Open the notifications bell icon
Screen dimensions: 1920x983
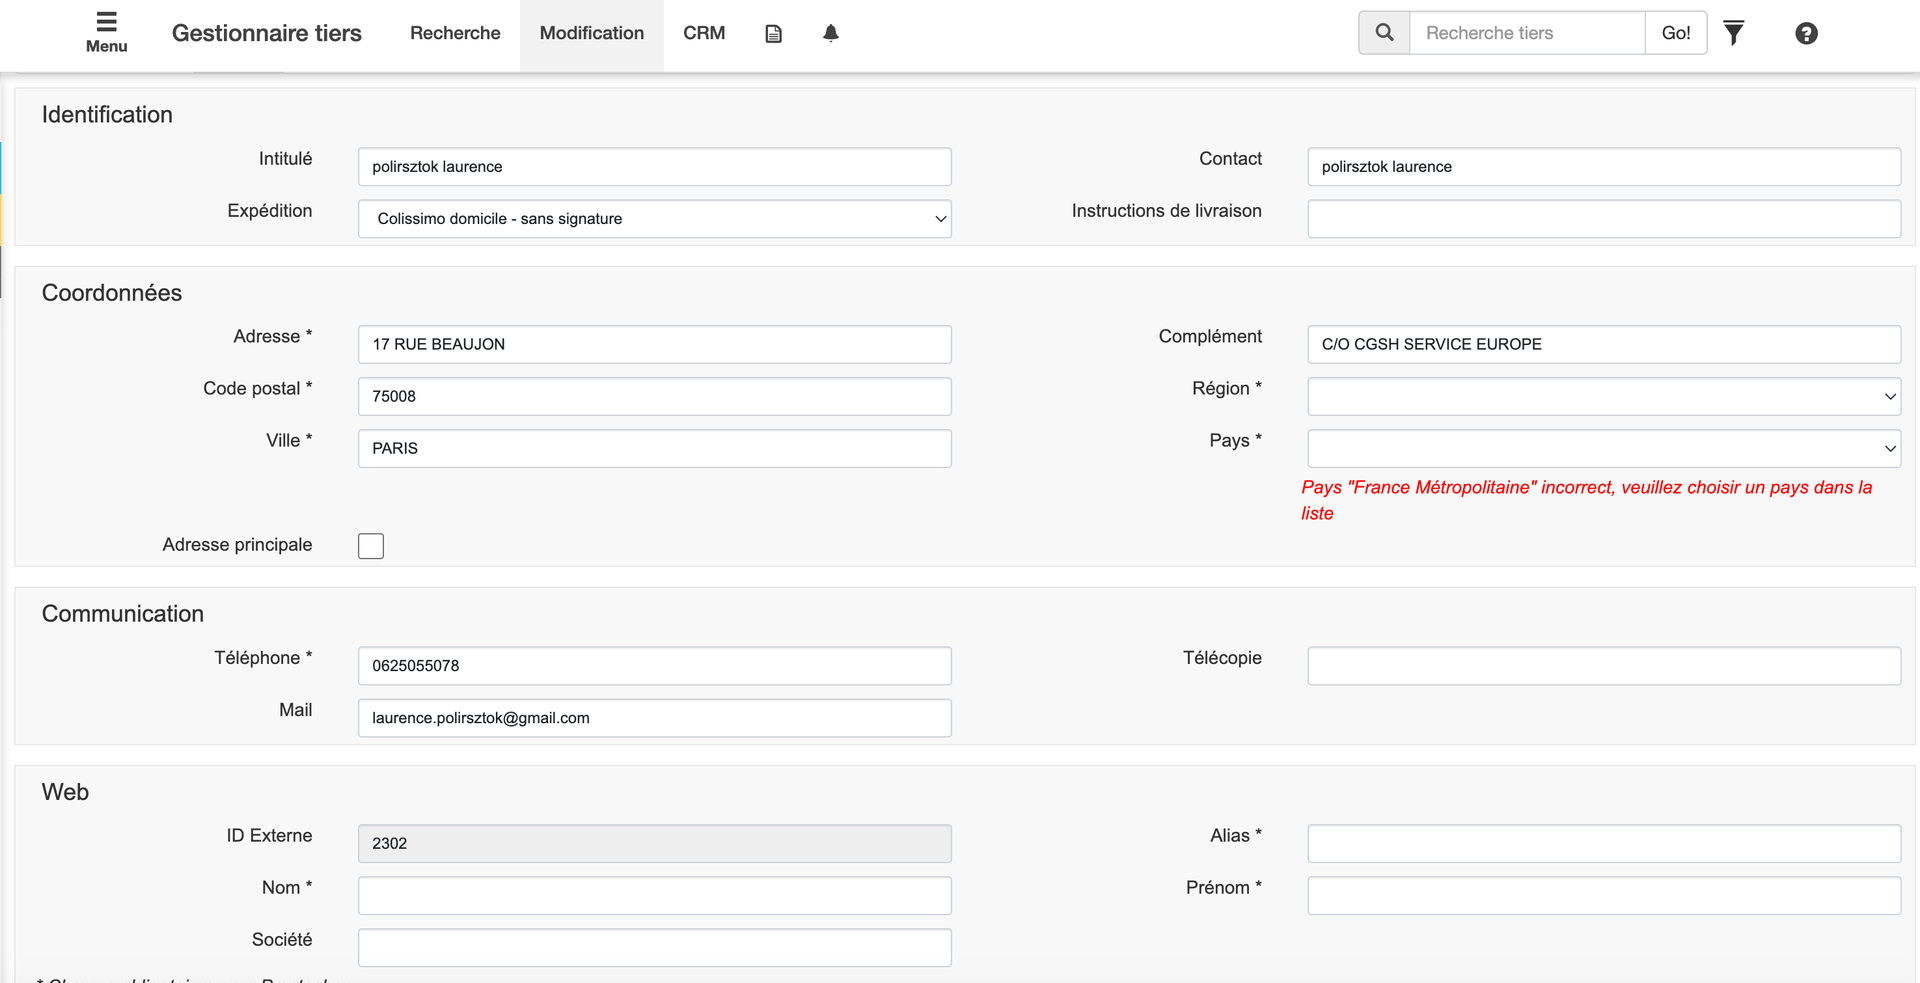pos(830,34)
